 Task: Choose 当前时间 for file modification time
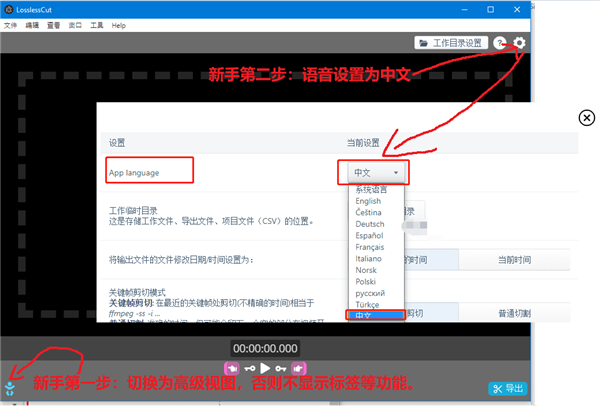point(514,260)
